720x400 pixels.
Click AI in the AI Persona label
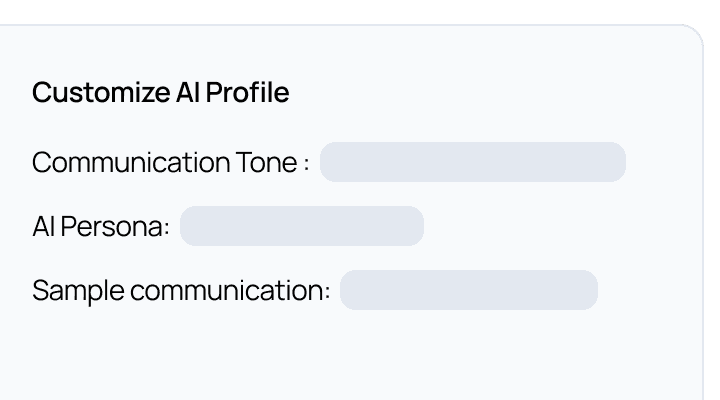click(x=43, y=226)
